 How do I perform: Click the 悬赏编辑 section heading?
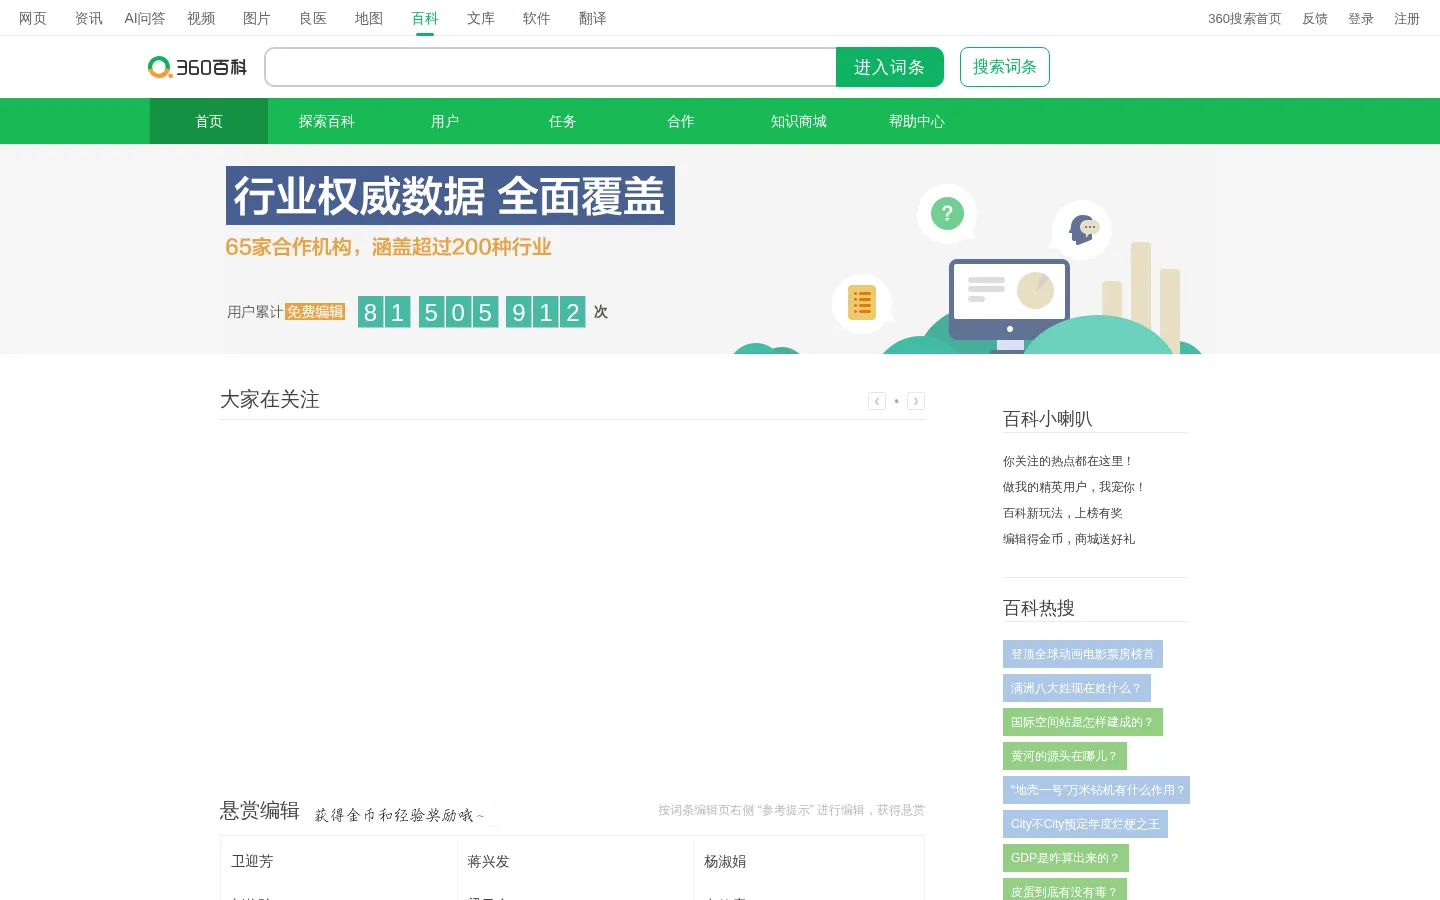260,810
